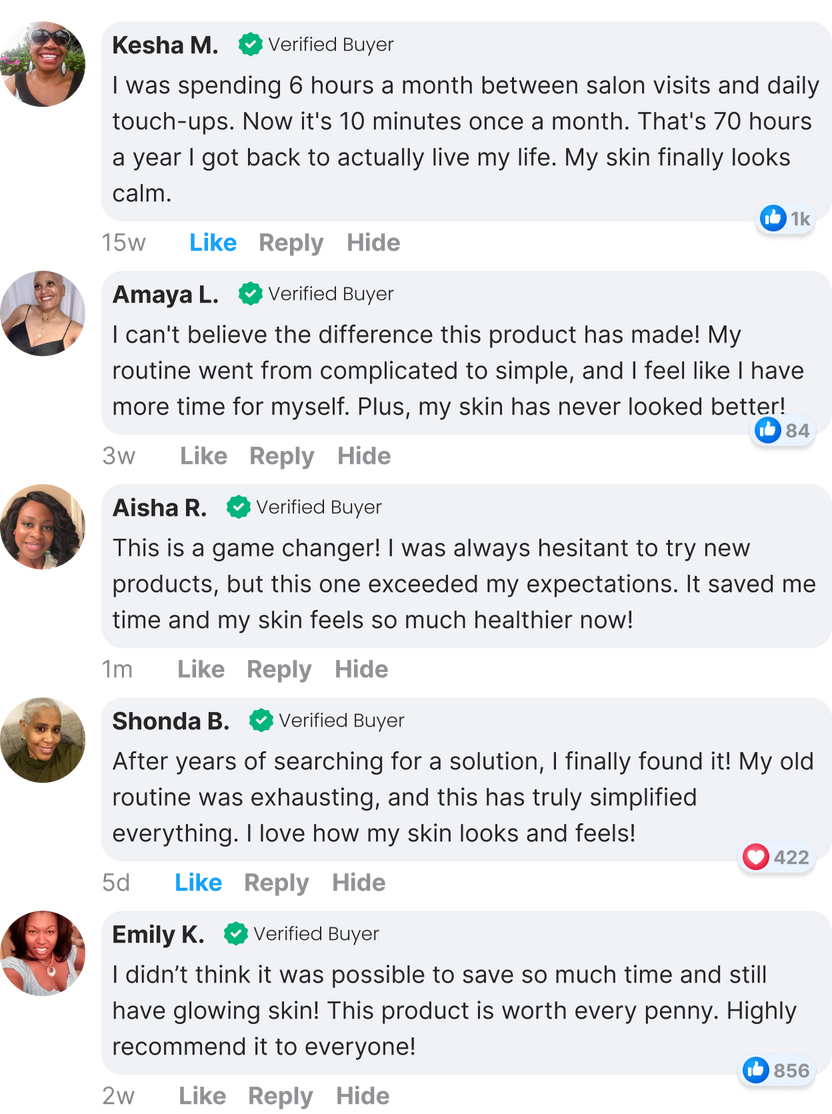832x1114 pixels.
Task: Click the verified badge beside Shonda B.
Action: click(x=261, y=720)
